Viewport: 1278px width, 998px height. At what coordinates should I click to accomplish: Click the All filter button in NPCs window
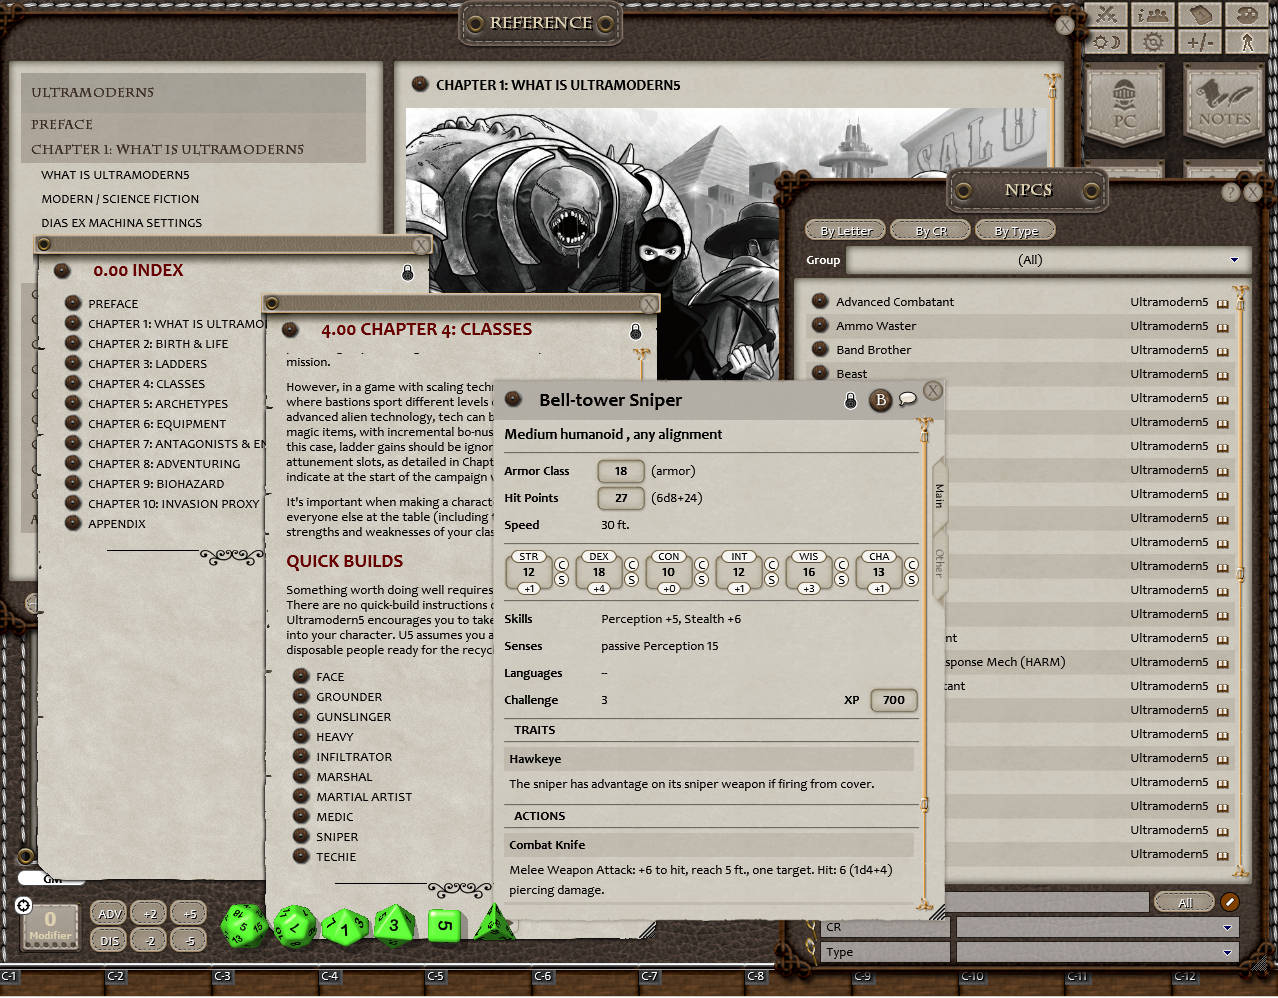click(x=1184, y=901)
